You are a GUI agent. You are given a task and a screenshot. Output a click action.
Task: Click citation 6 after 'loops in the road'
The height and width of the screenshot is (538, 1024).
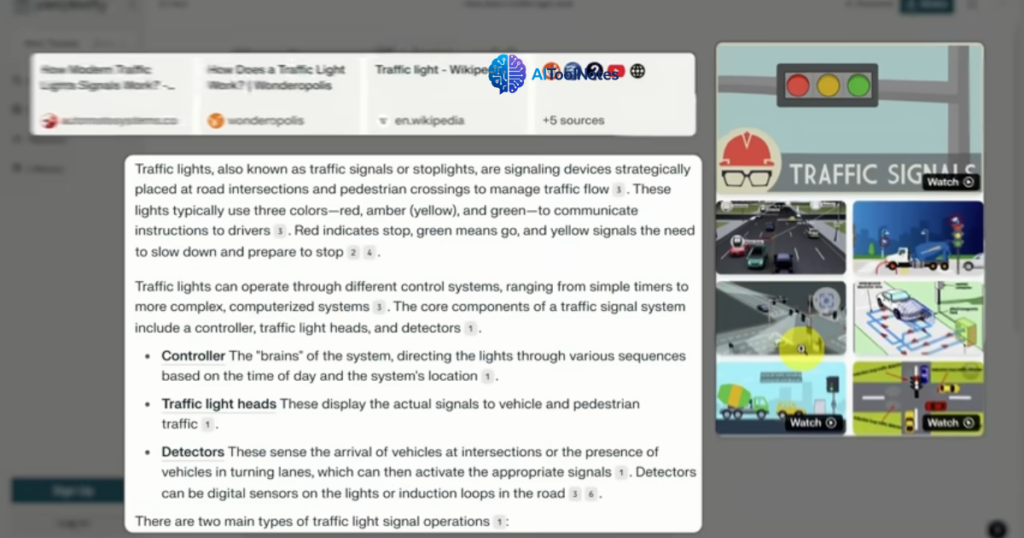pos(590,494)
